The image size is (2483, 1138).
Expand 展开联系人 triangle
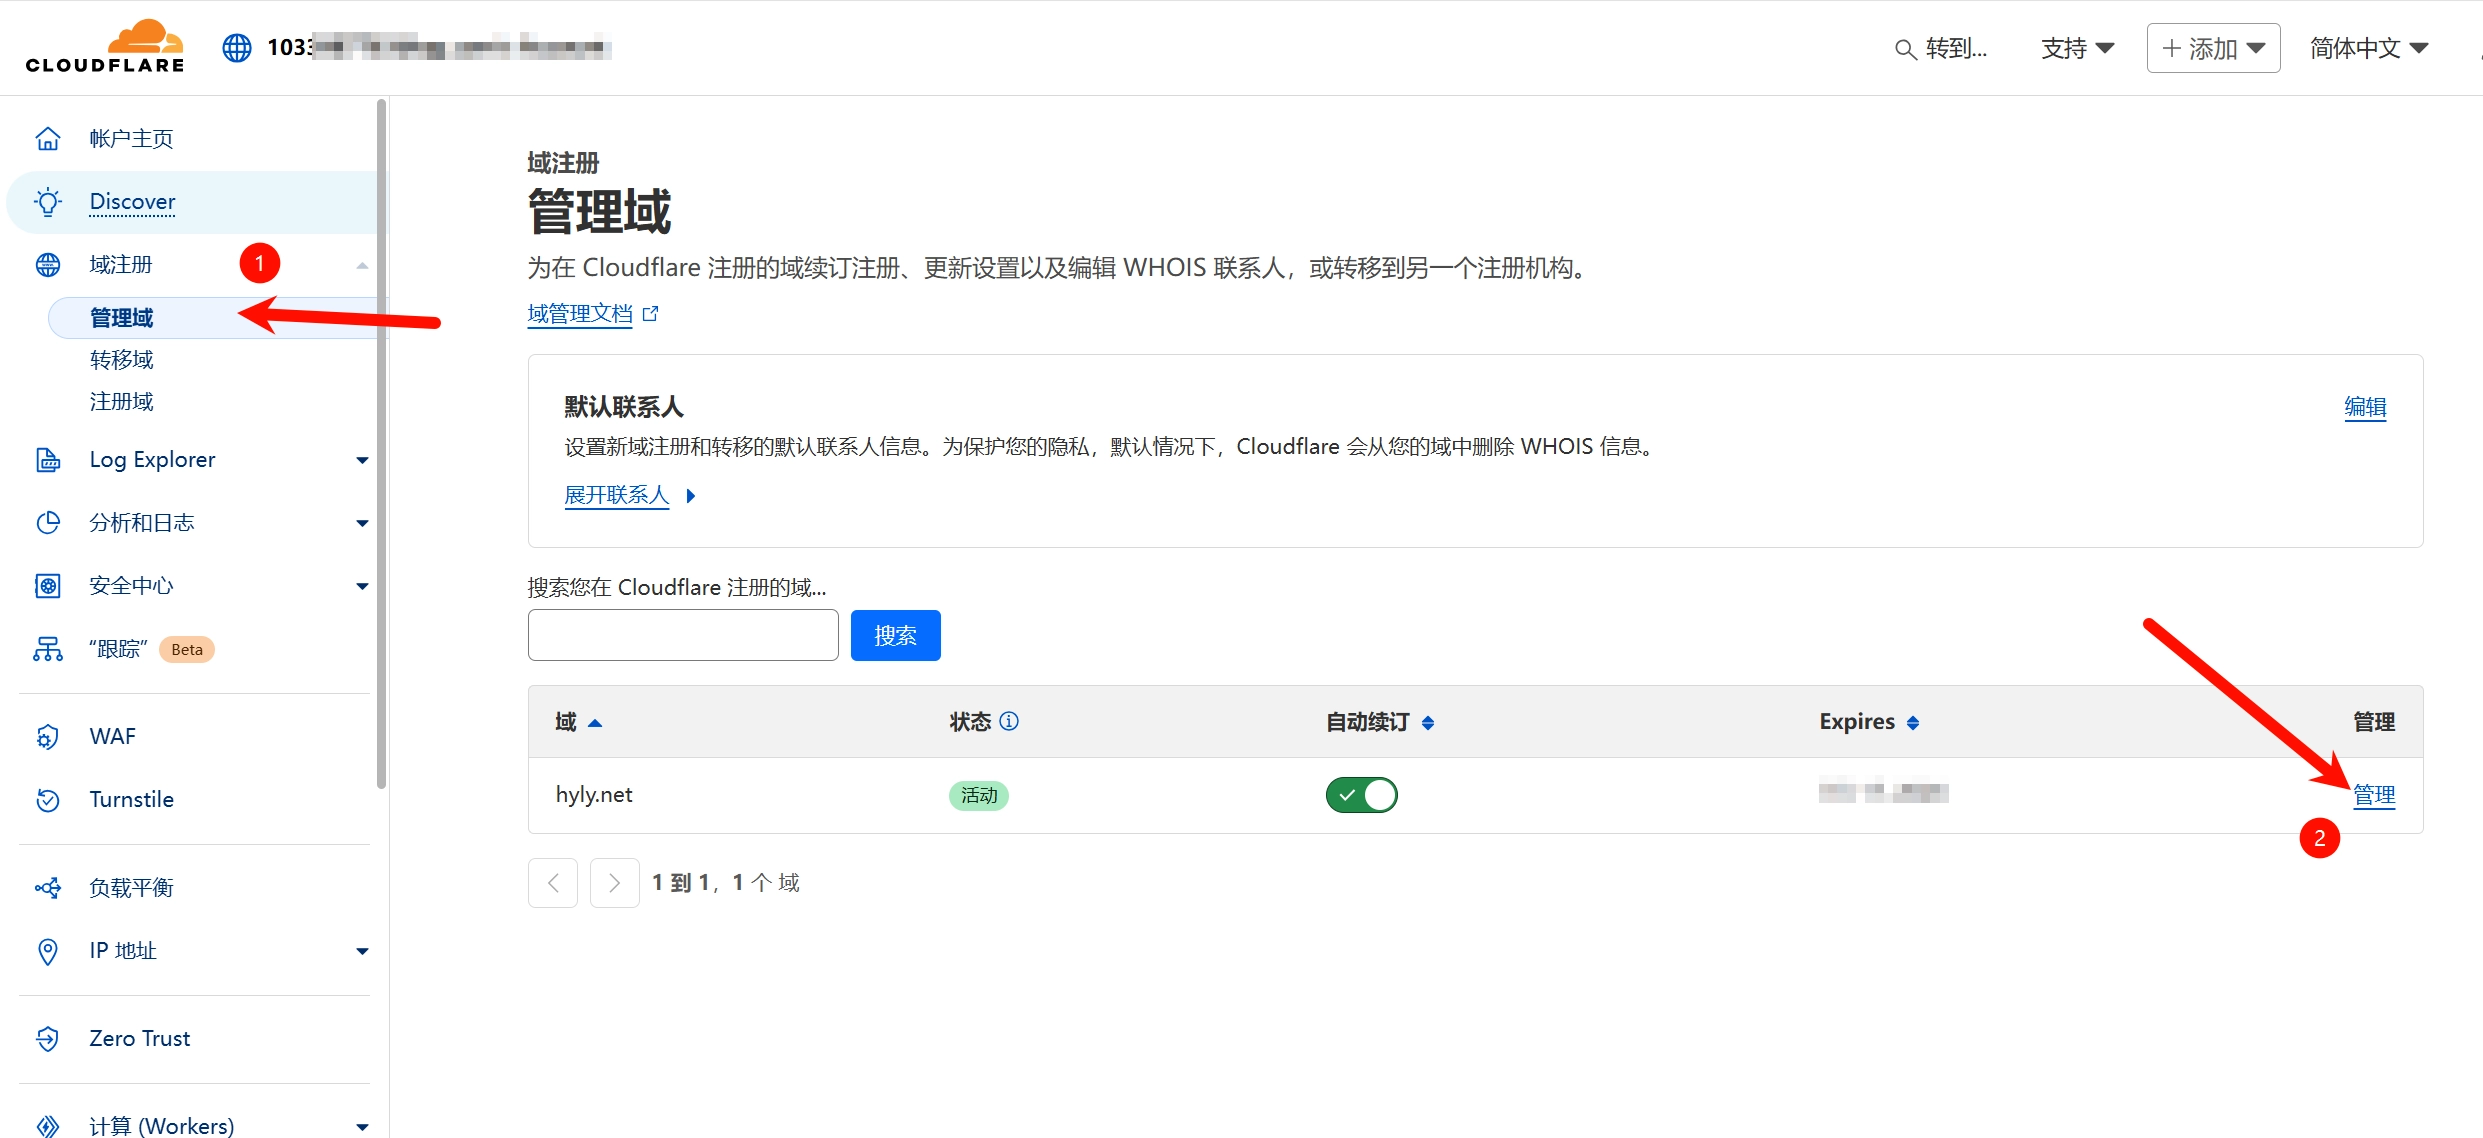pos(690,496)
